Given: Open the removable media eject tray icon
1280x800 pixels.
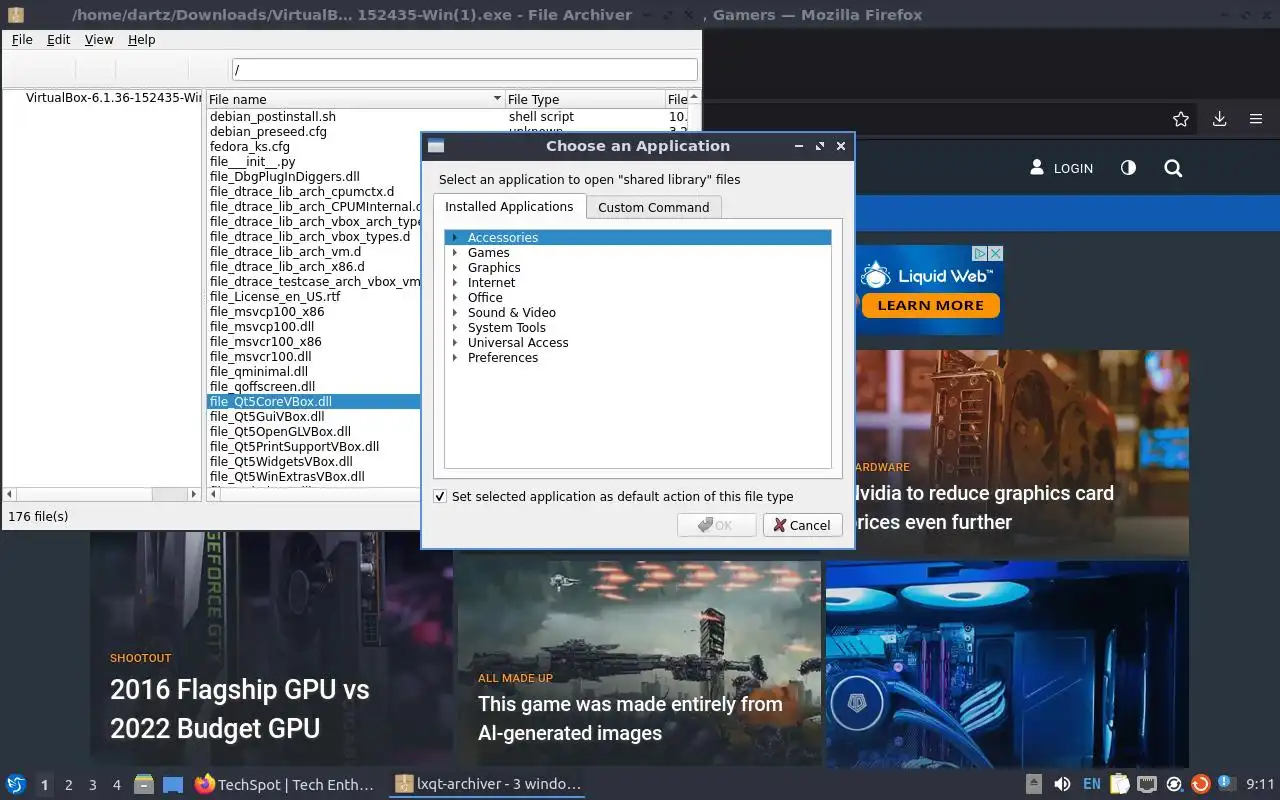Looking at the screenshot, I should (1034, 785).
